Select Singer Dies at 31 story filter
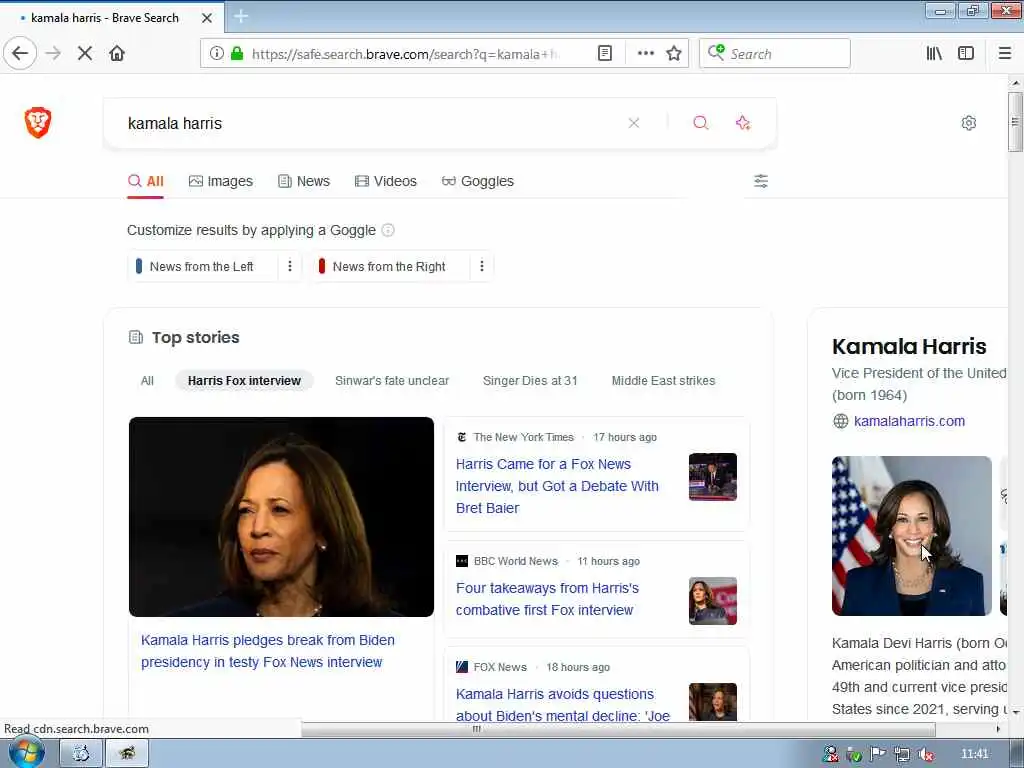This screenshot has height=768, width=1024. click(530, 381)
